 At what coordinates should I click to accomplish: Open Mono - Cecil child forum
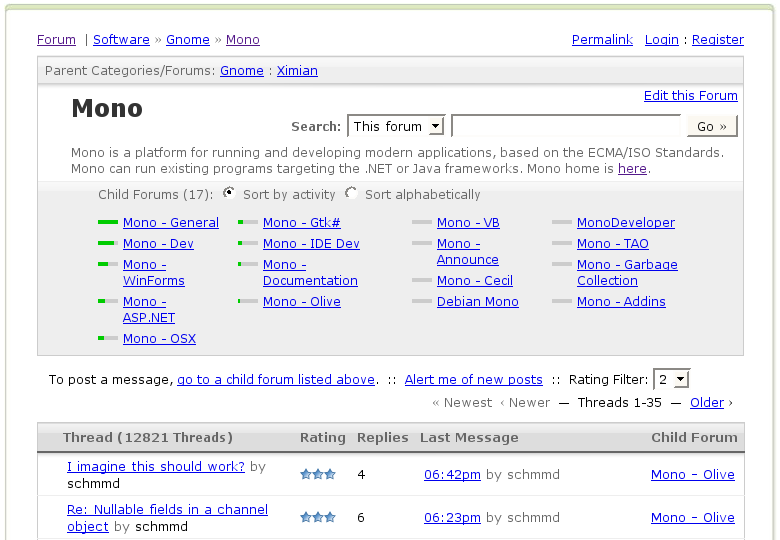click(475, 280)
